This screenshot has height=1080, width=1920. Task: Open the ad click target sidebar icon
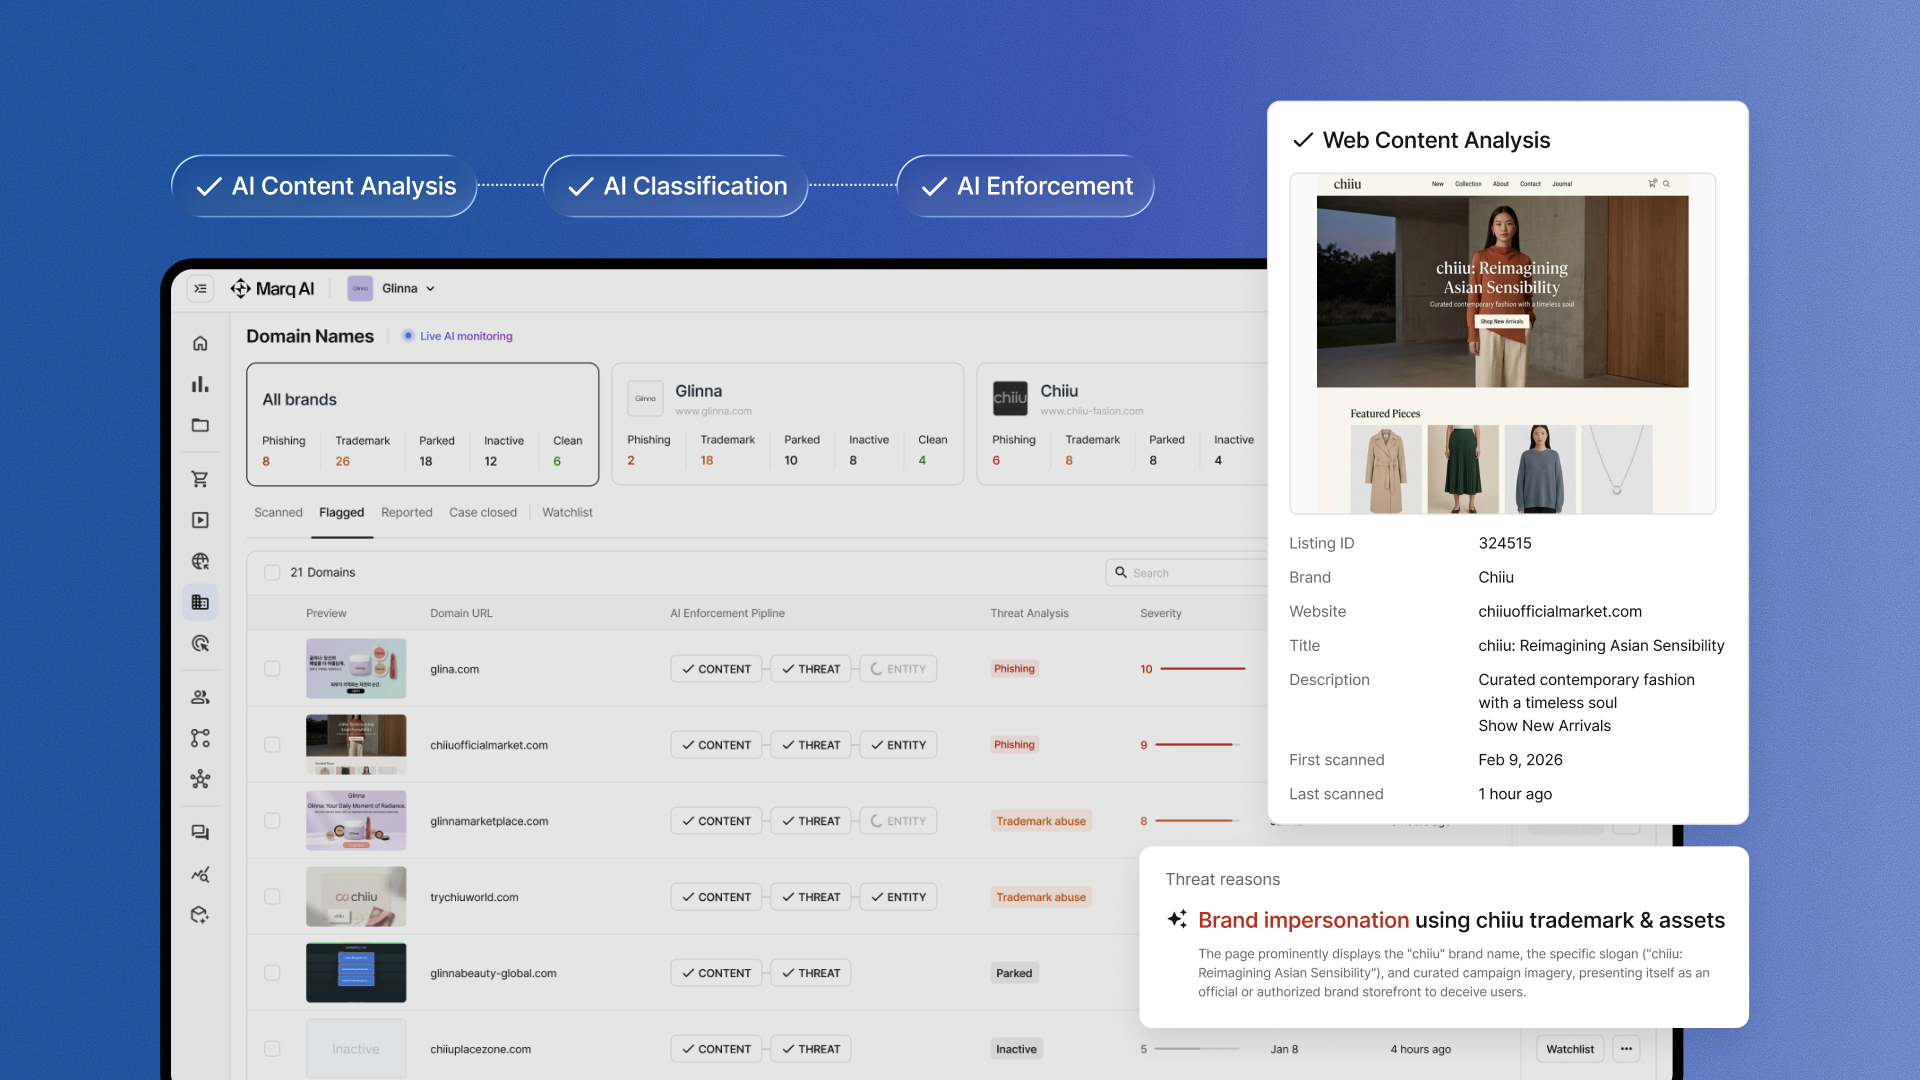[x=200, y=643]
